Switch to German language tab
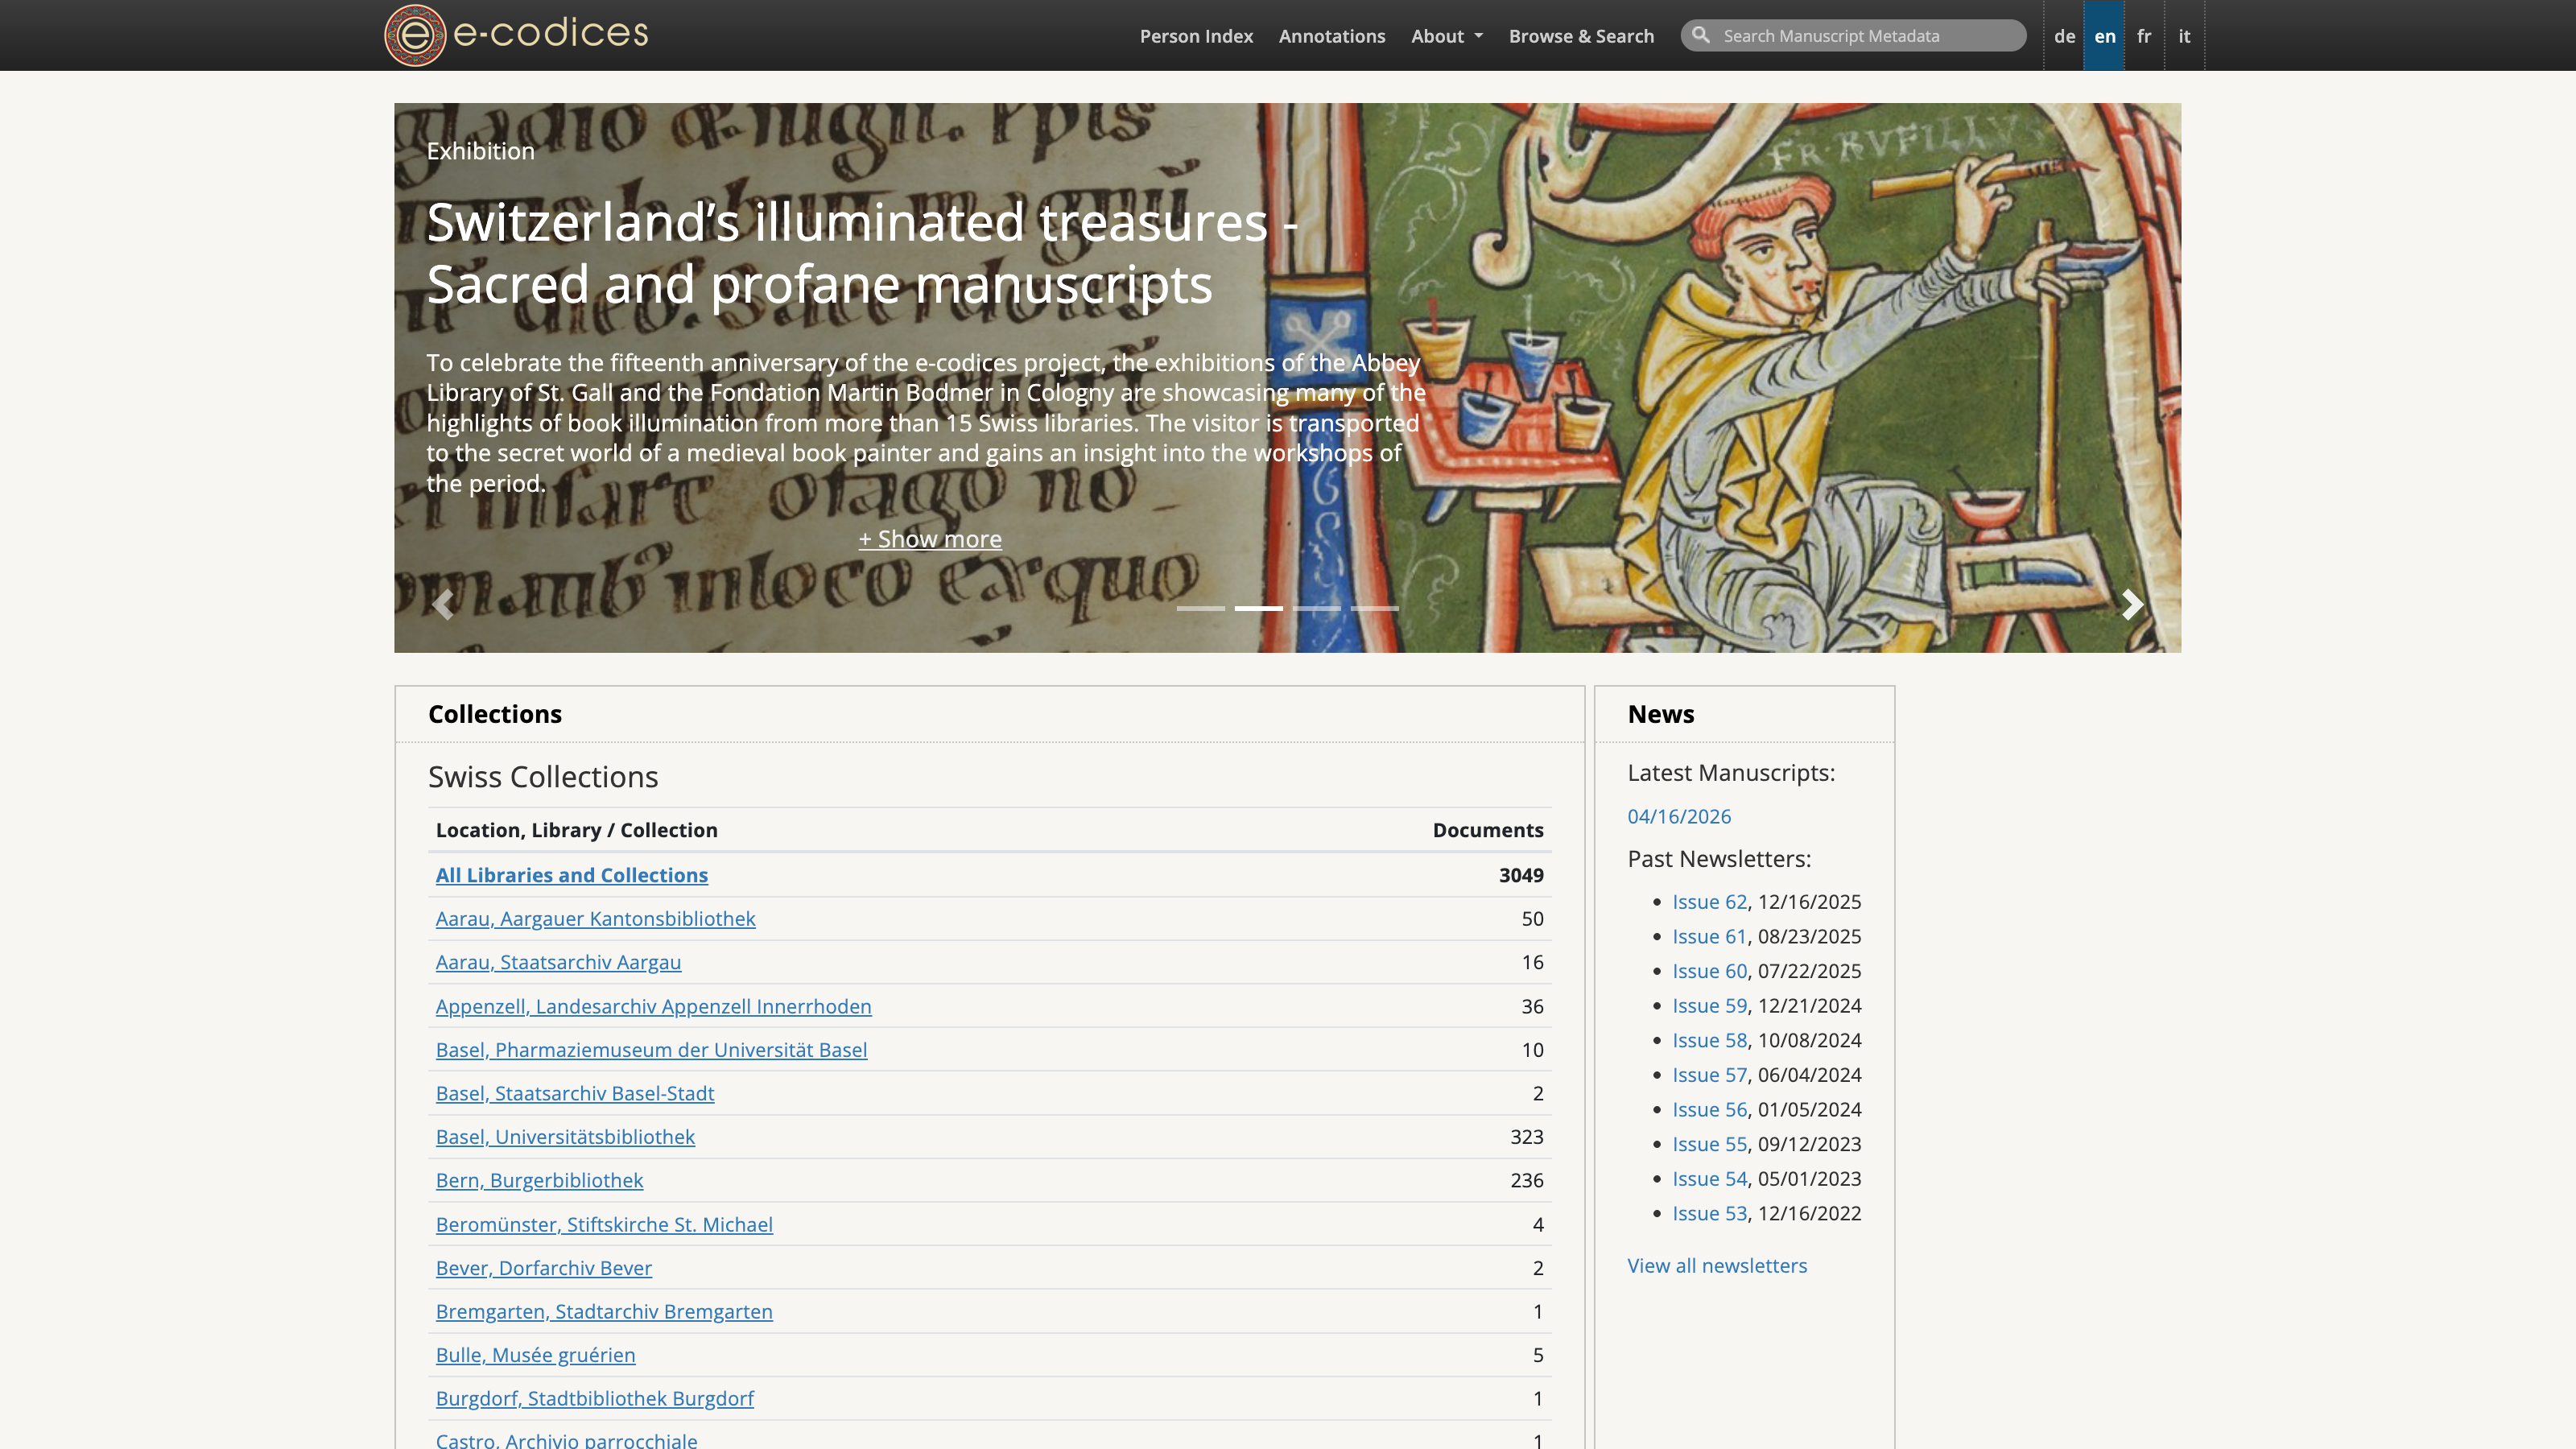Image resolution: width=2576 pixels, height=1449 pixels. point(2064,35)
